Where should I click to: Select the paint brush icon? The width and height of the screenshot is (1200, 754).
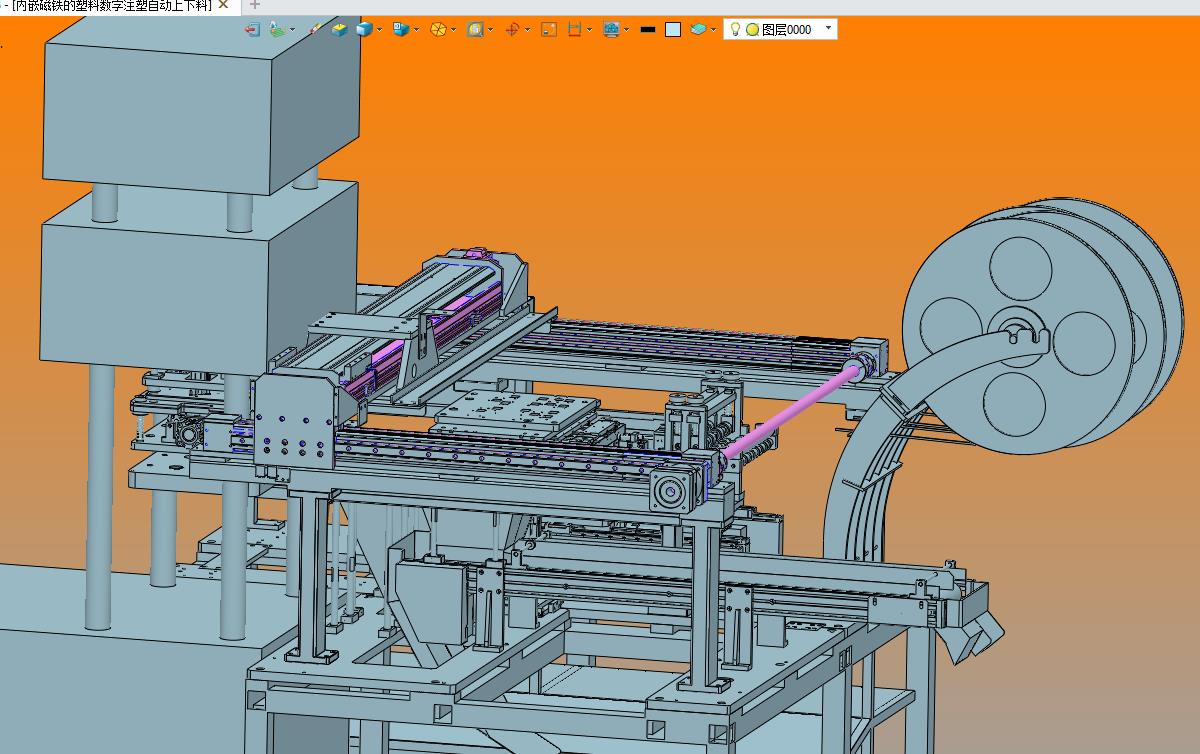315,29
